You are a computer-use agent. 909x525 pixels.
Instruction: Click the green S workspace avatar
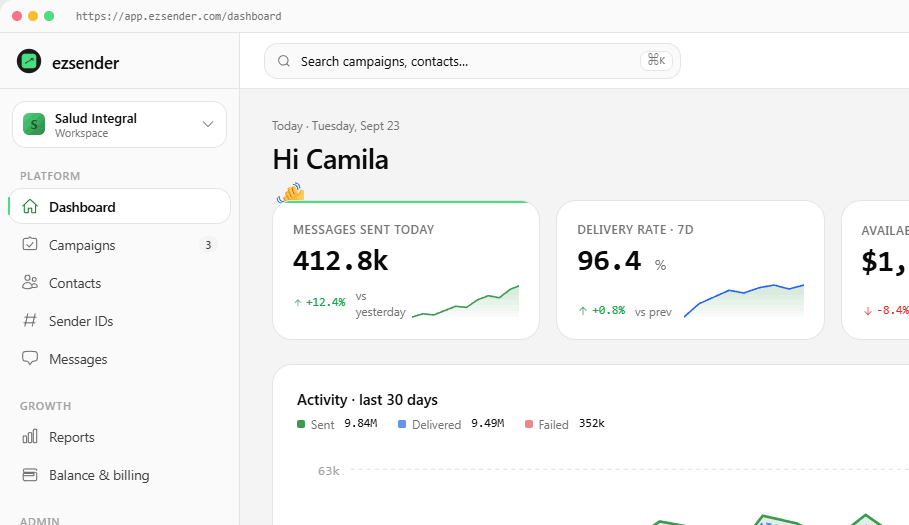tap(34, 124)
